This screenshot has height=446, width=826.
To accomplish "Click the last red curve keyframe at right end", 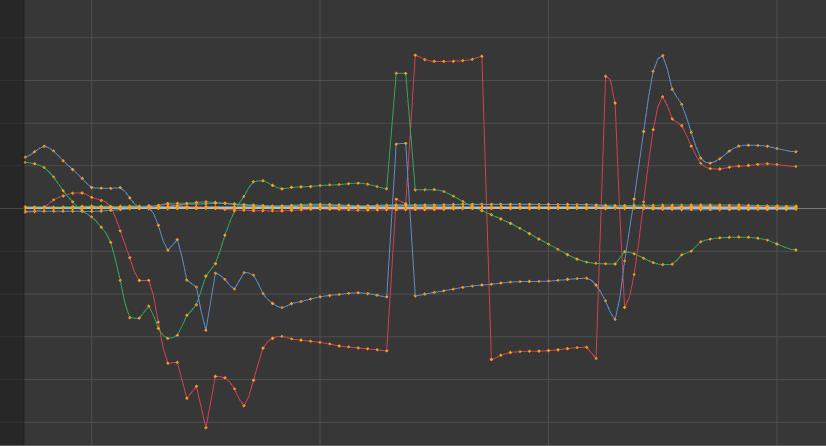I will click(x=795, y=166).
